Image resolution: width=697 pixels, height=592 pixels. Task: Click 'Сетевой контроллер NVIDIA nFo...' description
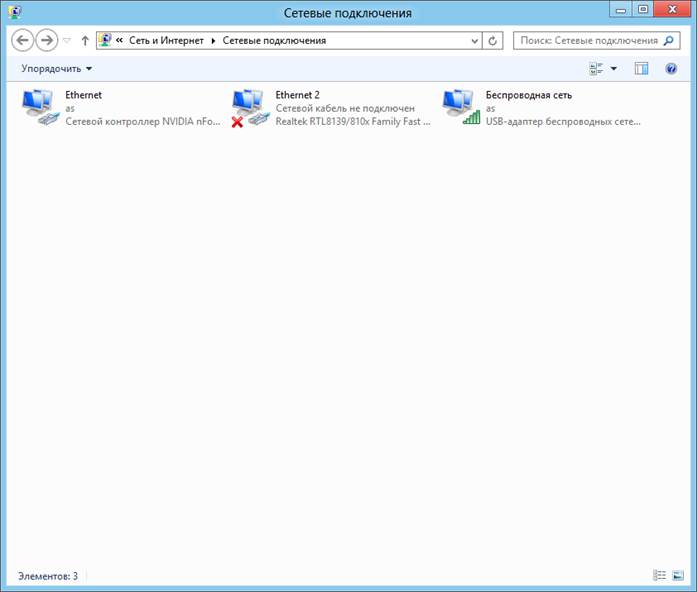tap(143, 121)
